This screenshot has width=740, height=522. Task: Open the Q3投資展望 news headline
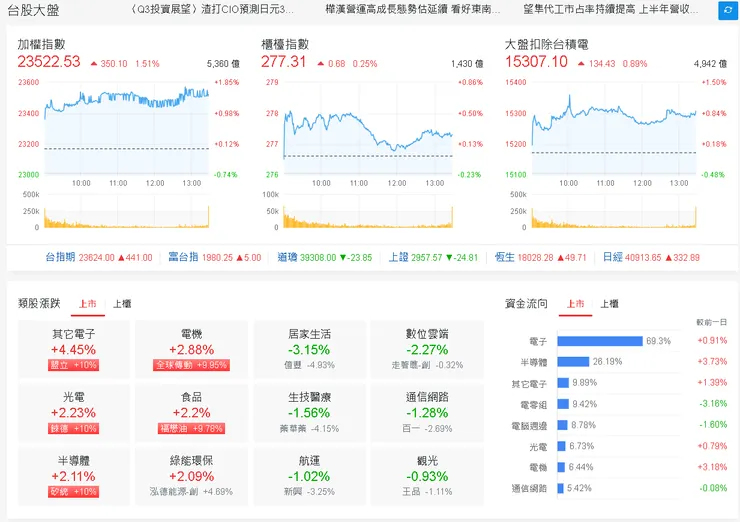(x=211, y=9)
